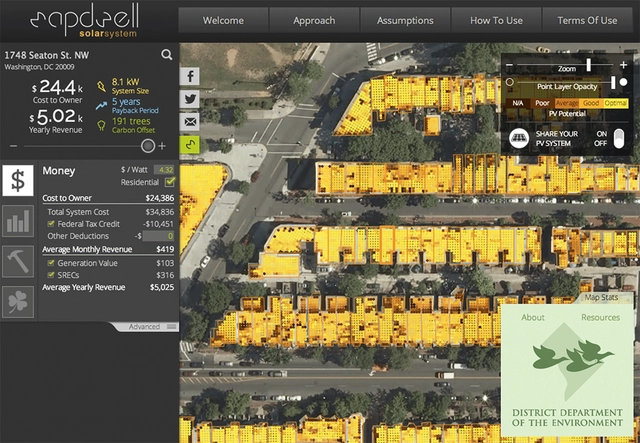Toggle the Residential checkbox
This screenshot has height=443, width=640.
pos(170,182)
